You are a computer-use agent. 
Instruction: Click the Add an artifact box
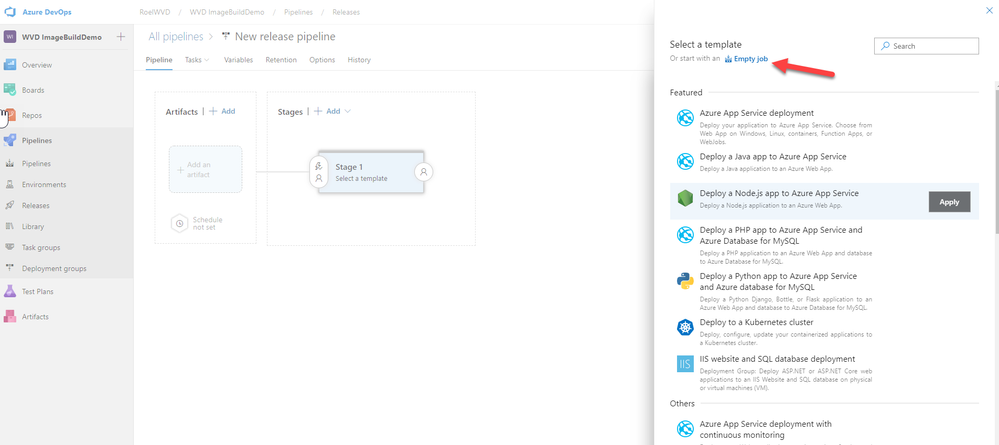205,170
